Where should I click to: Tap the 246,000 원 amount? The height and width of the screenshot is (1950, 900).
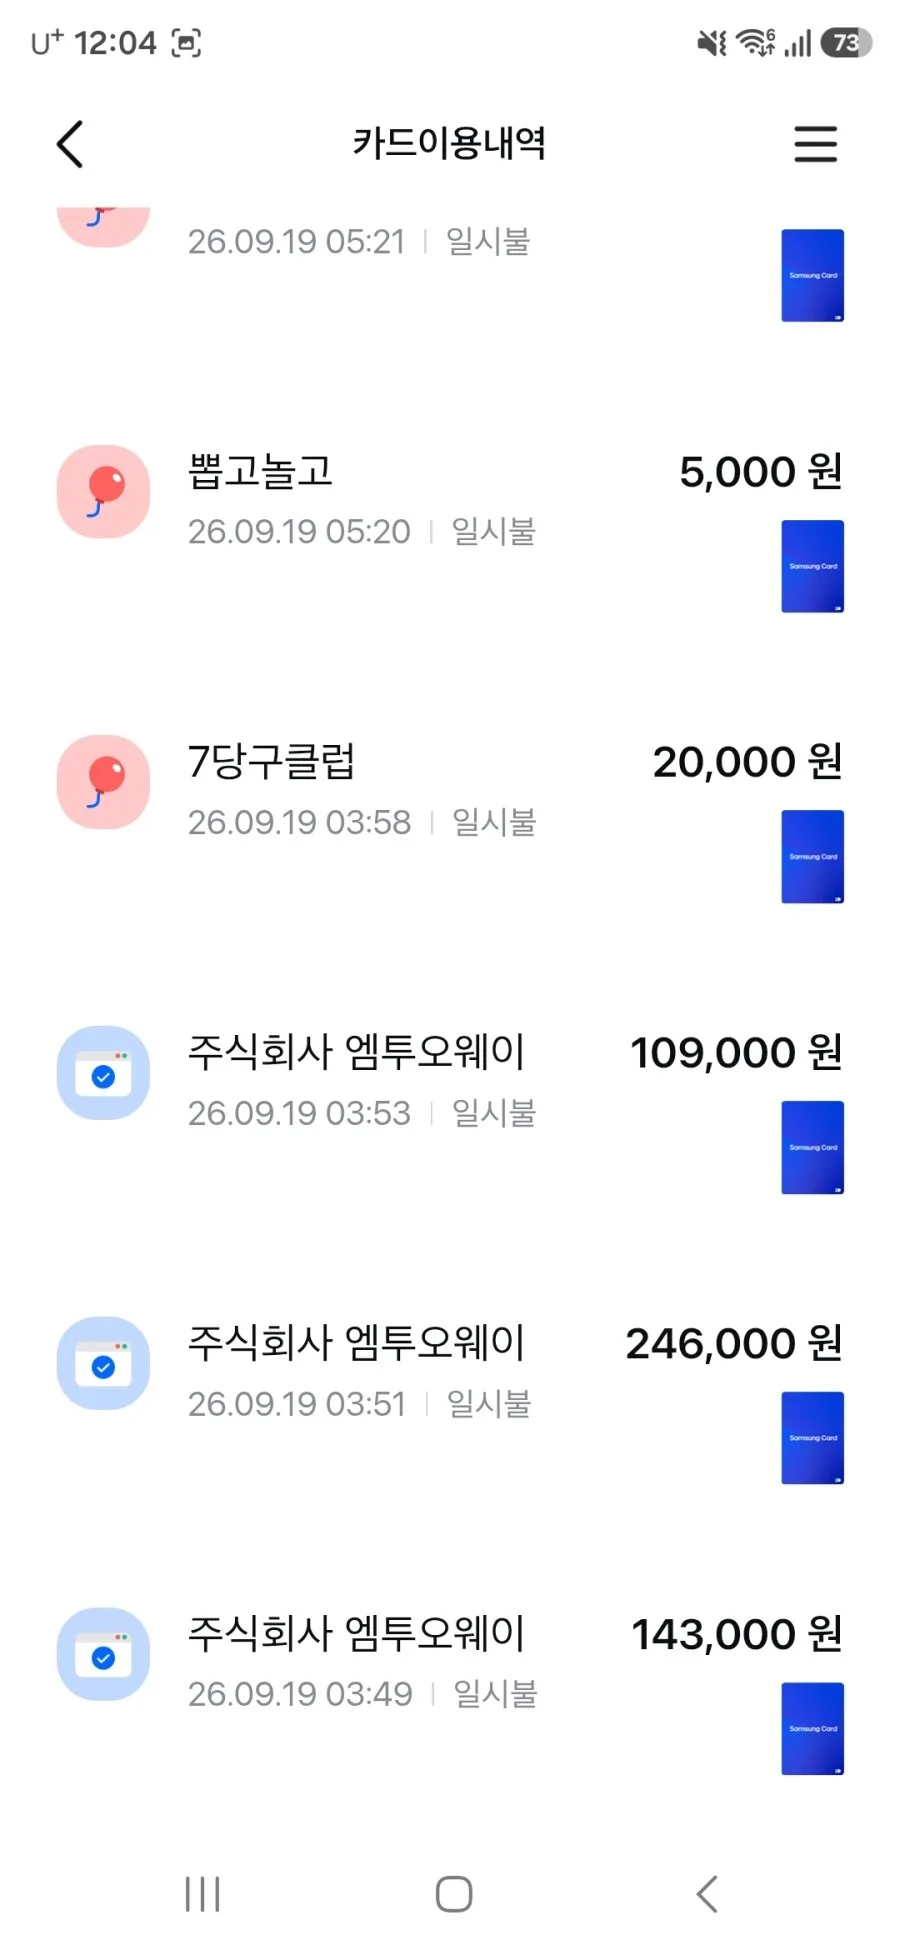coord(733,1343)
